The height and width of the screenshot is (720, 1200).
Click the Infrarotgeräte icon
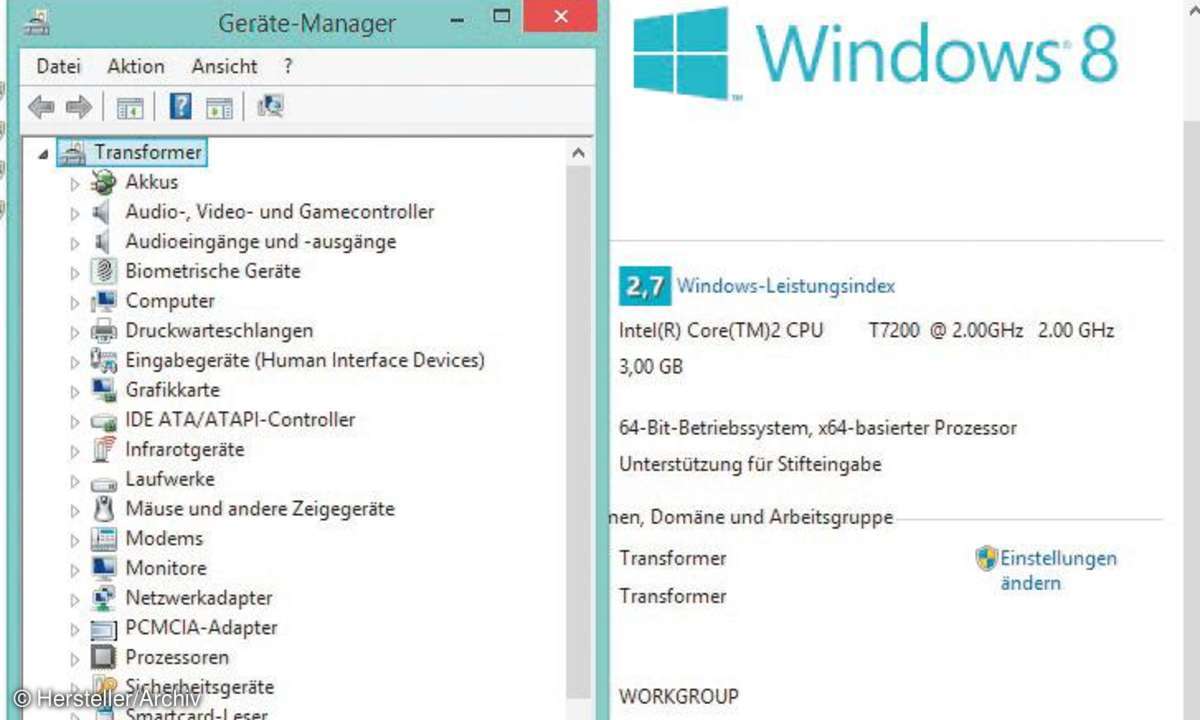[103, 450]
